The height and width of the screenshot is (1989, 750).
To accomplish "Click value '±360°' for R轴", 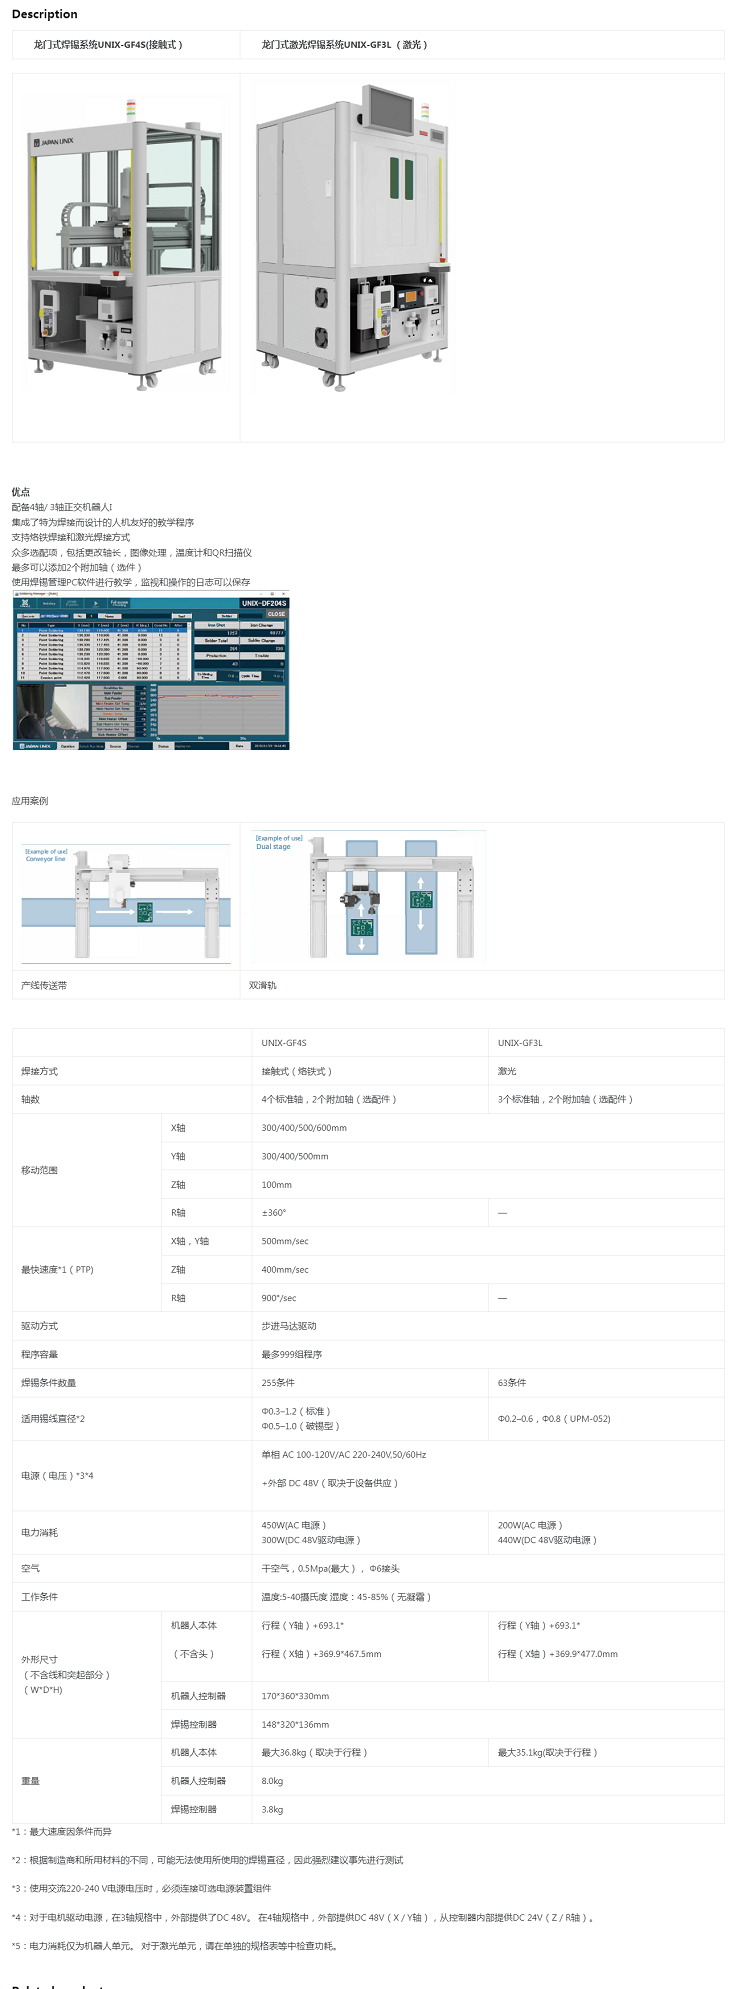I will click(x=274, y=1213).
